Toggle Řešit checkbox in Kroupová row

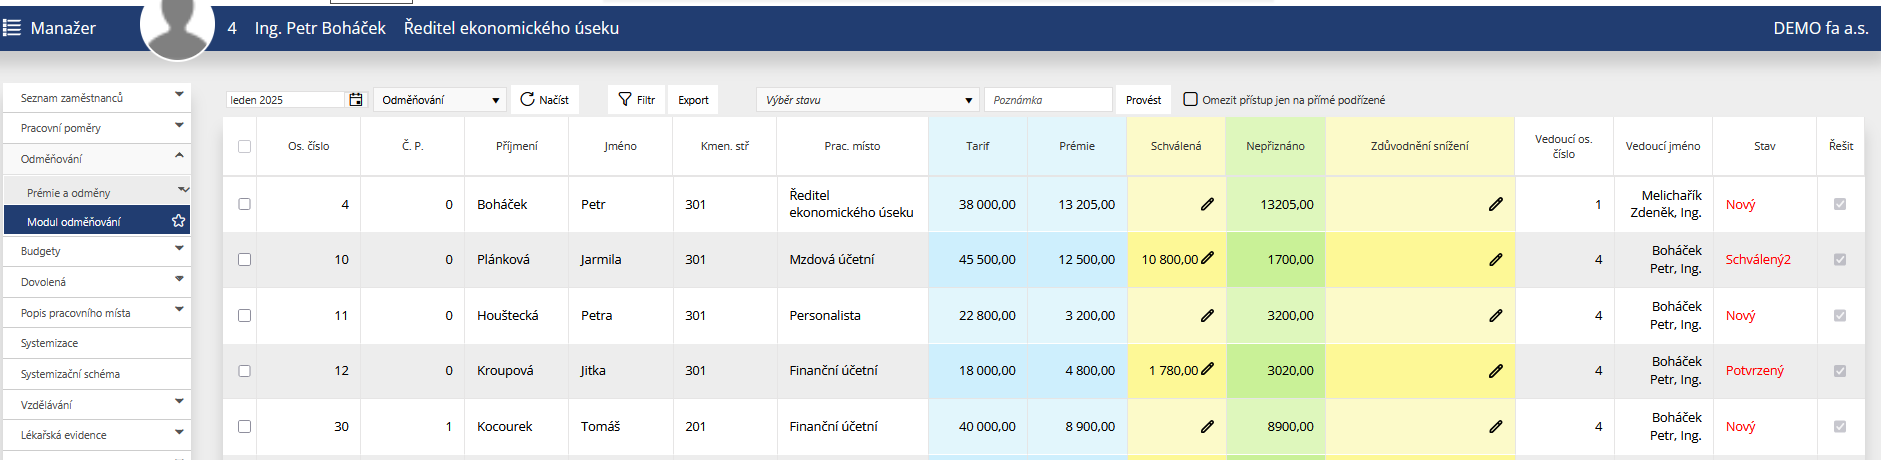click(1840, 370)
